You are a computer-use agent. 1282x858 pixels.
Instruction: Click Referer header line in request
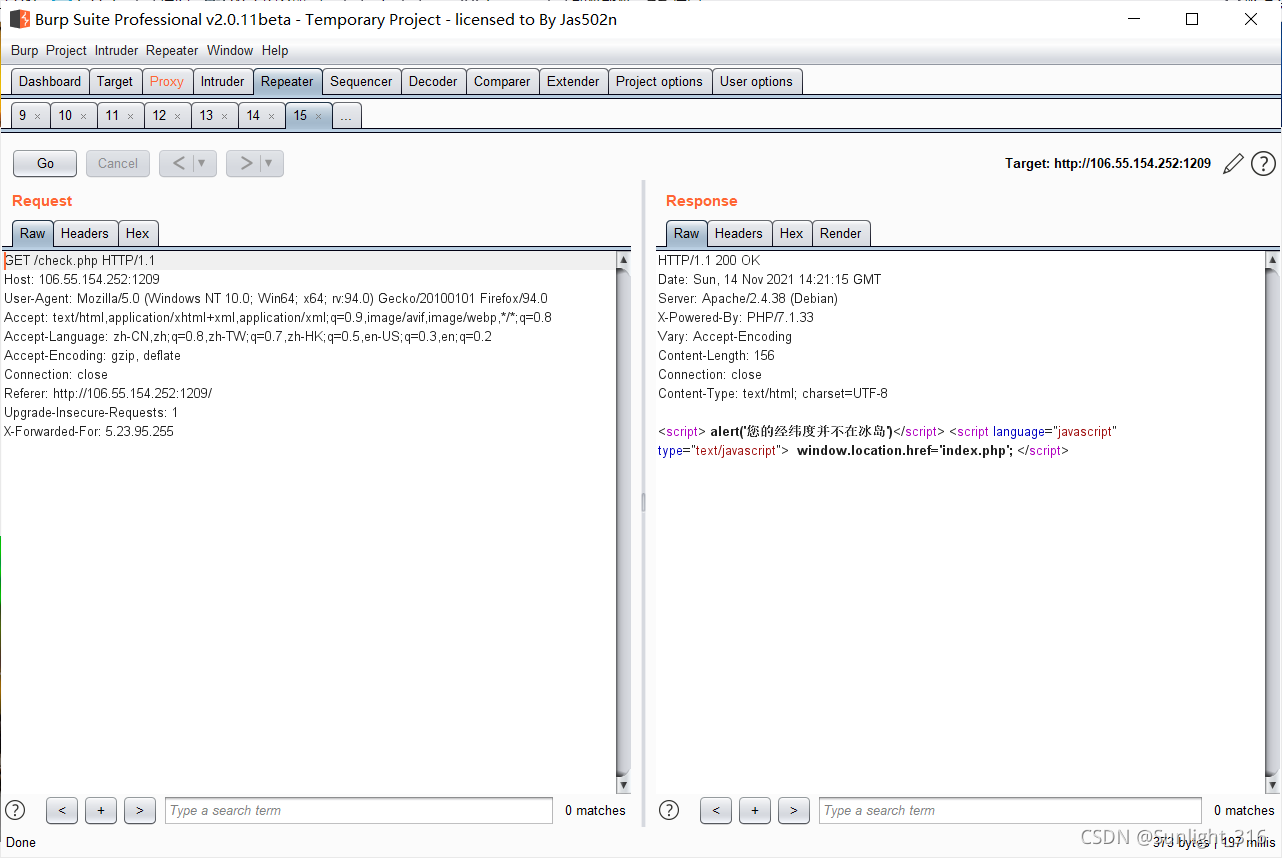point(108,393)
